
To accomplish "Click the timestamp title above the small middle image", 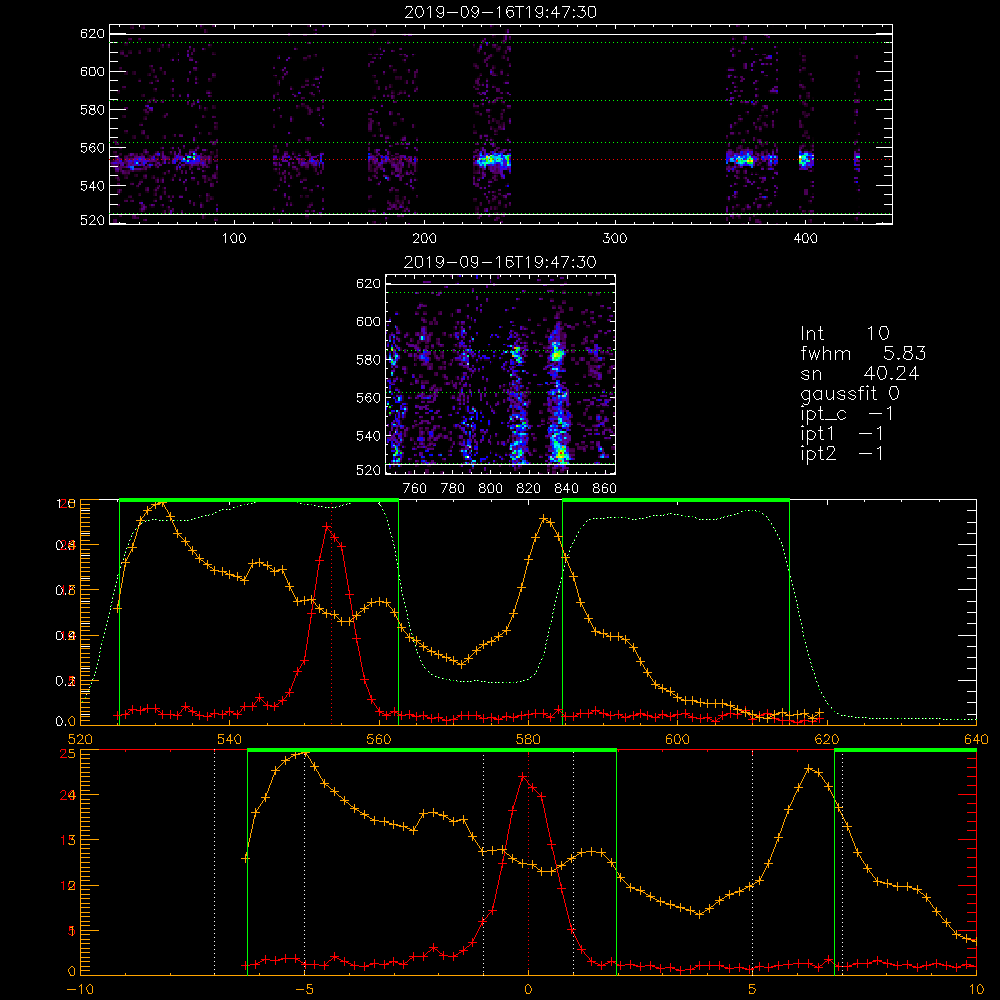I will 500,262.
